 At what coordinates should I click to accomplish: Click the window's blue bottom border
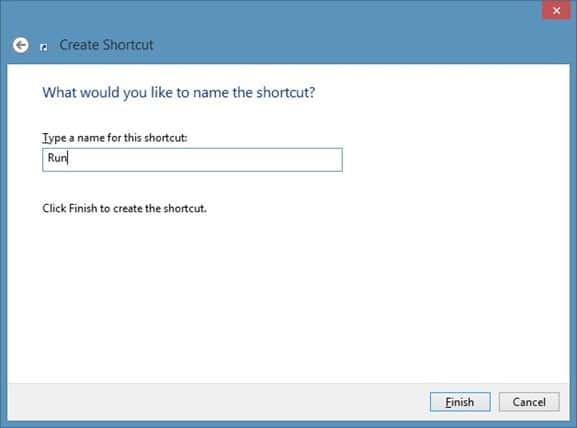(x=288, y=424)
